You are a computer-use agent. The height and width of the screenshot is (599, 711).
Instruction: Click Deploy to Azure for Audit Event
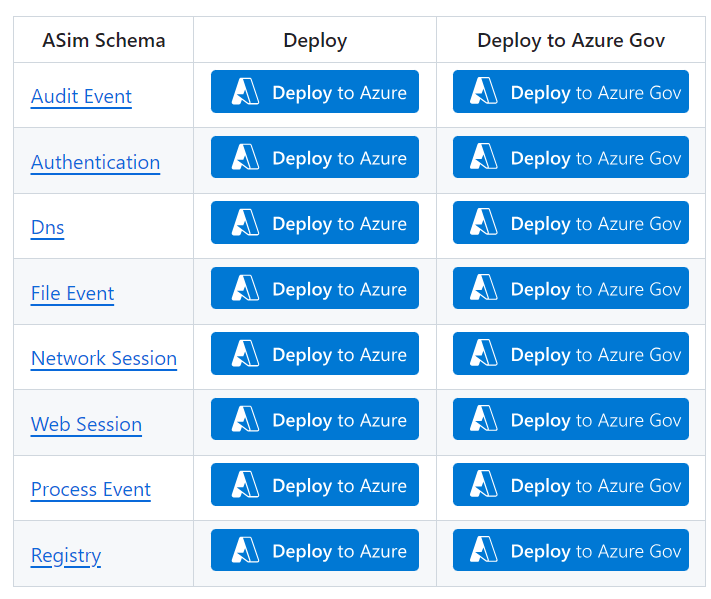[x=315, y=92]
